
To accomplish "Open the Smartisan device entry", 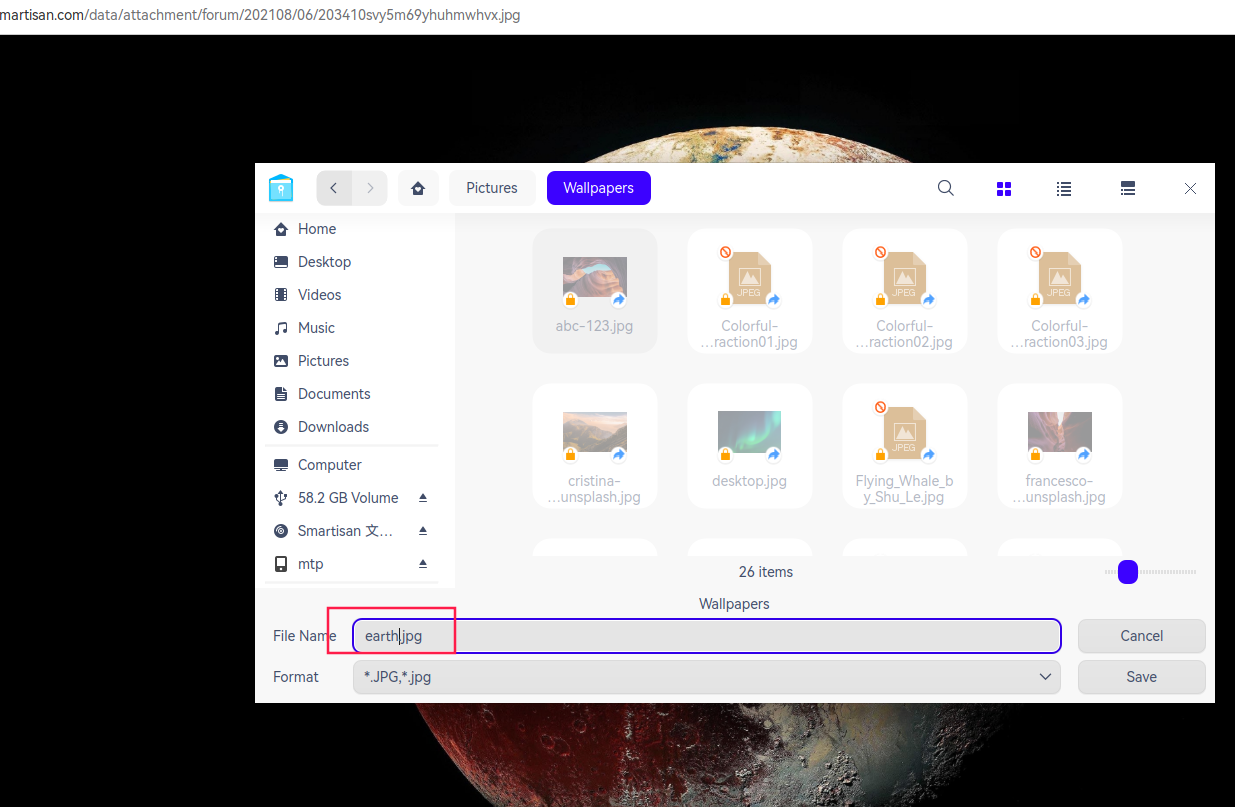I will (x=346, y=531).
